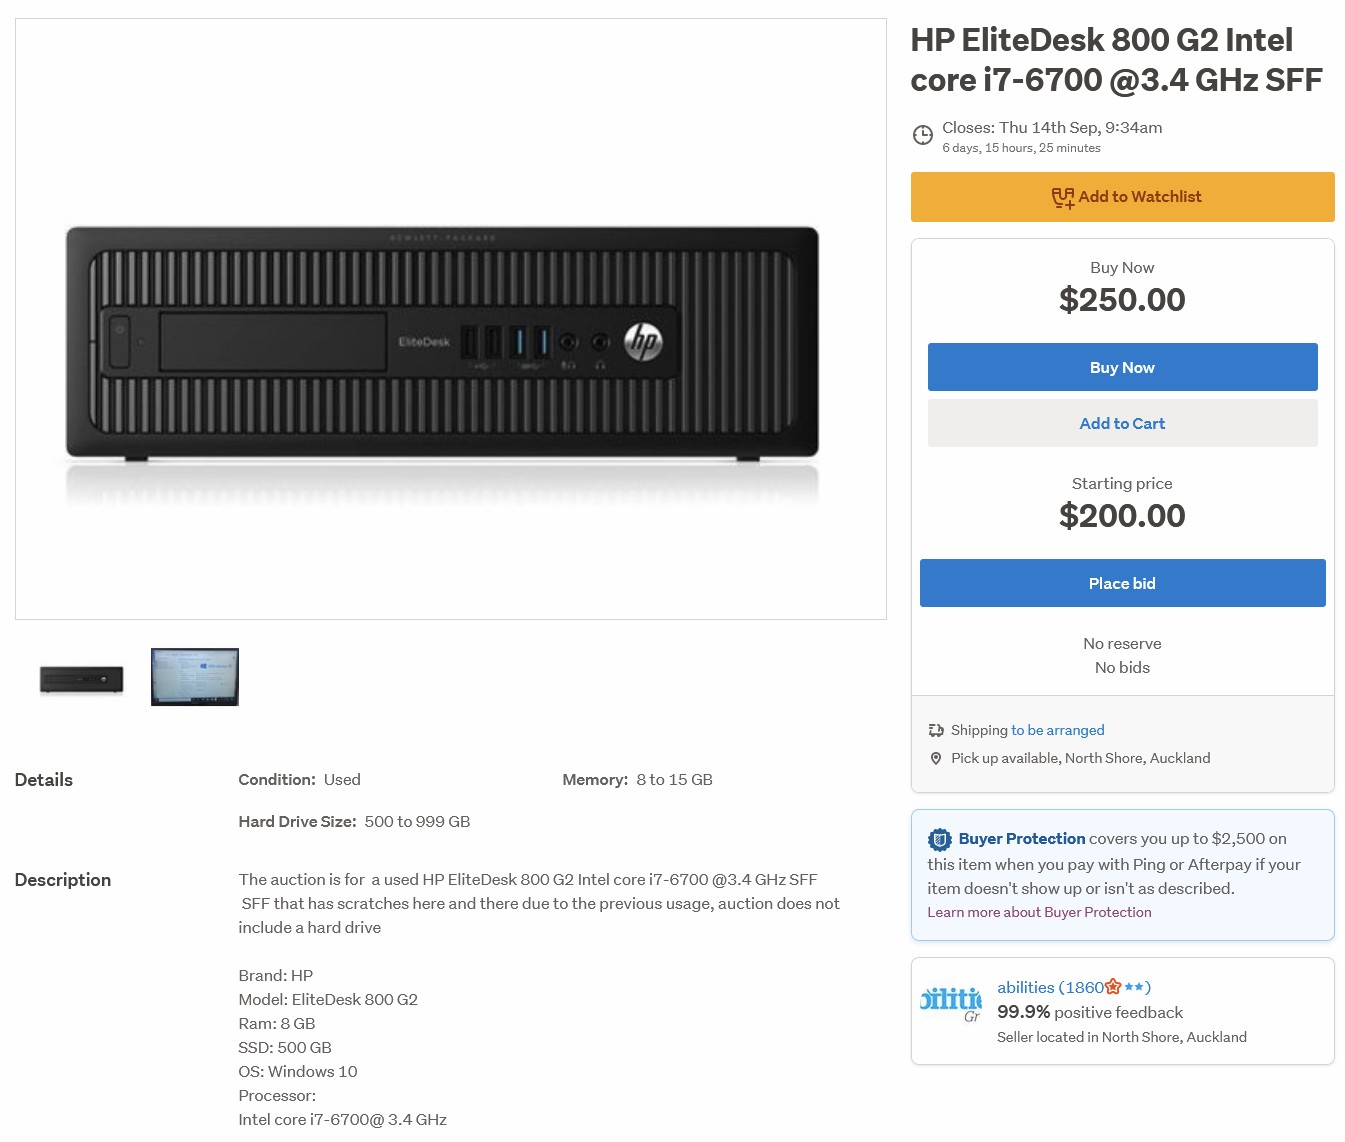Viewport: 1345px width, 1142px height.
Task: Add this item to Watchlist
Action: point(1122,197)
